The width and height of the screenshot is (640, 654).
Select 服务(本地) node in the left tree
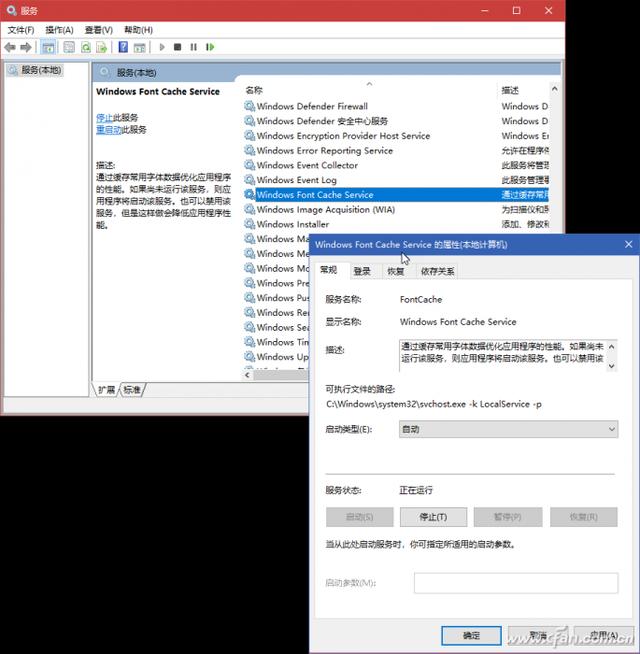(x=35, y=70)
